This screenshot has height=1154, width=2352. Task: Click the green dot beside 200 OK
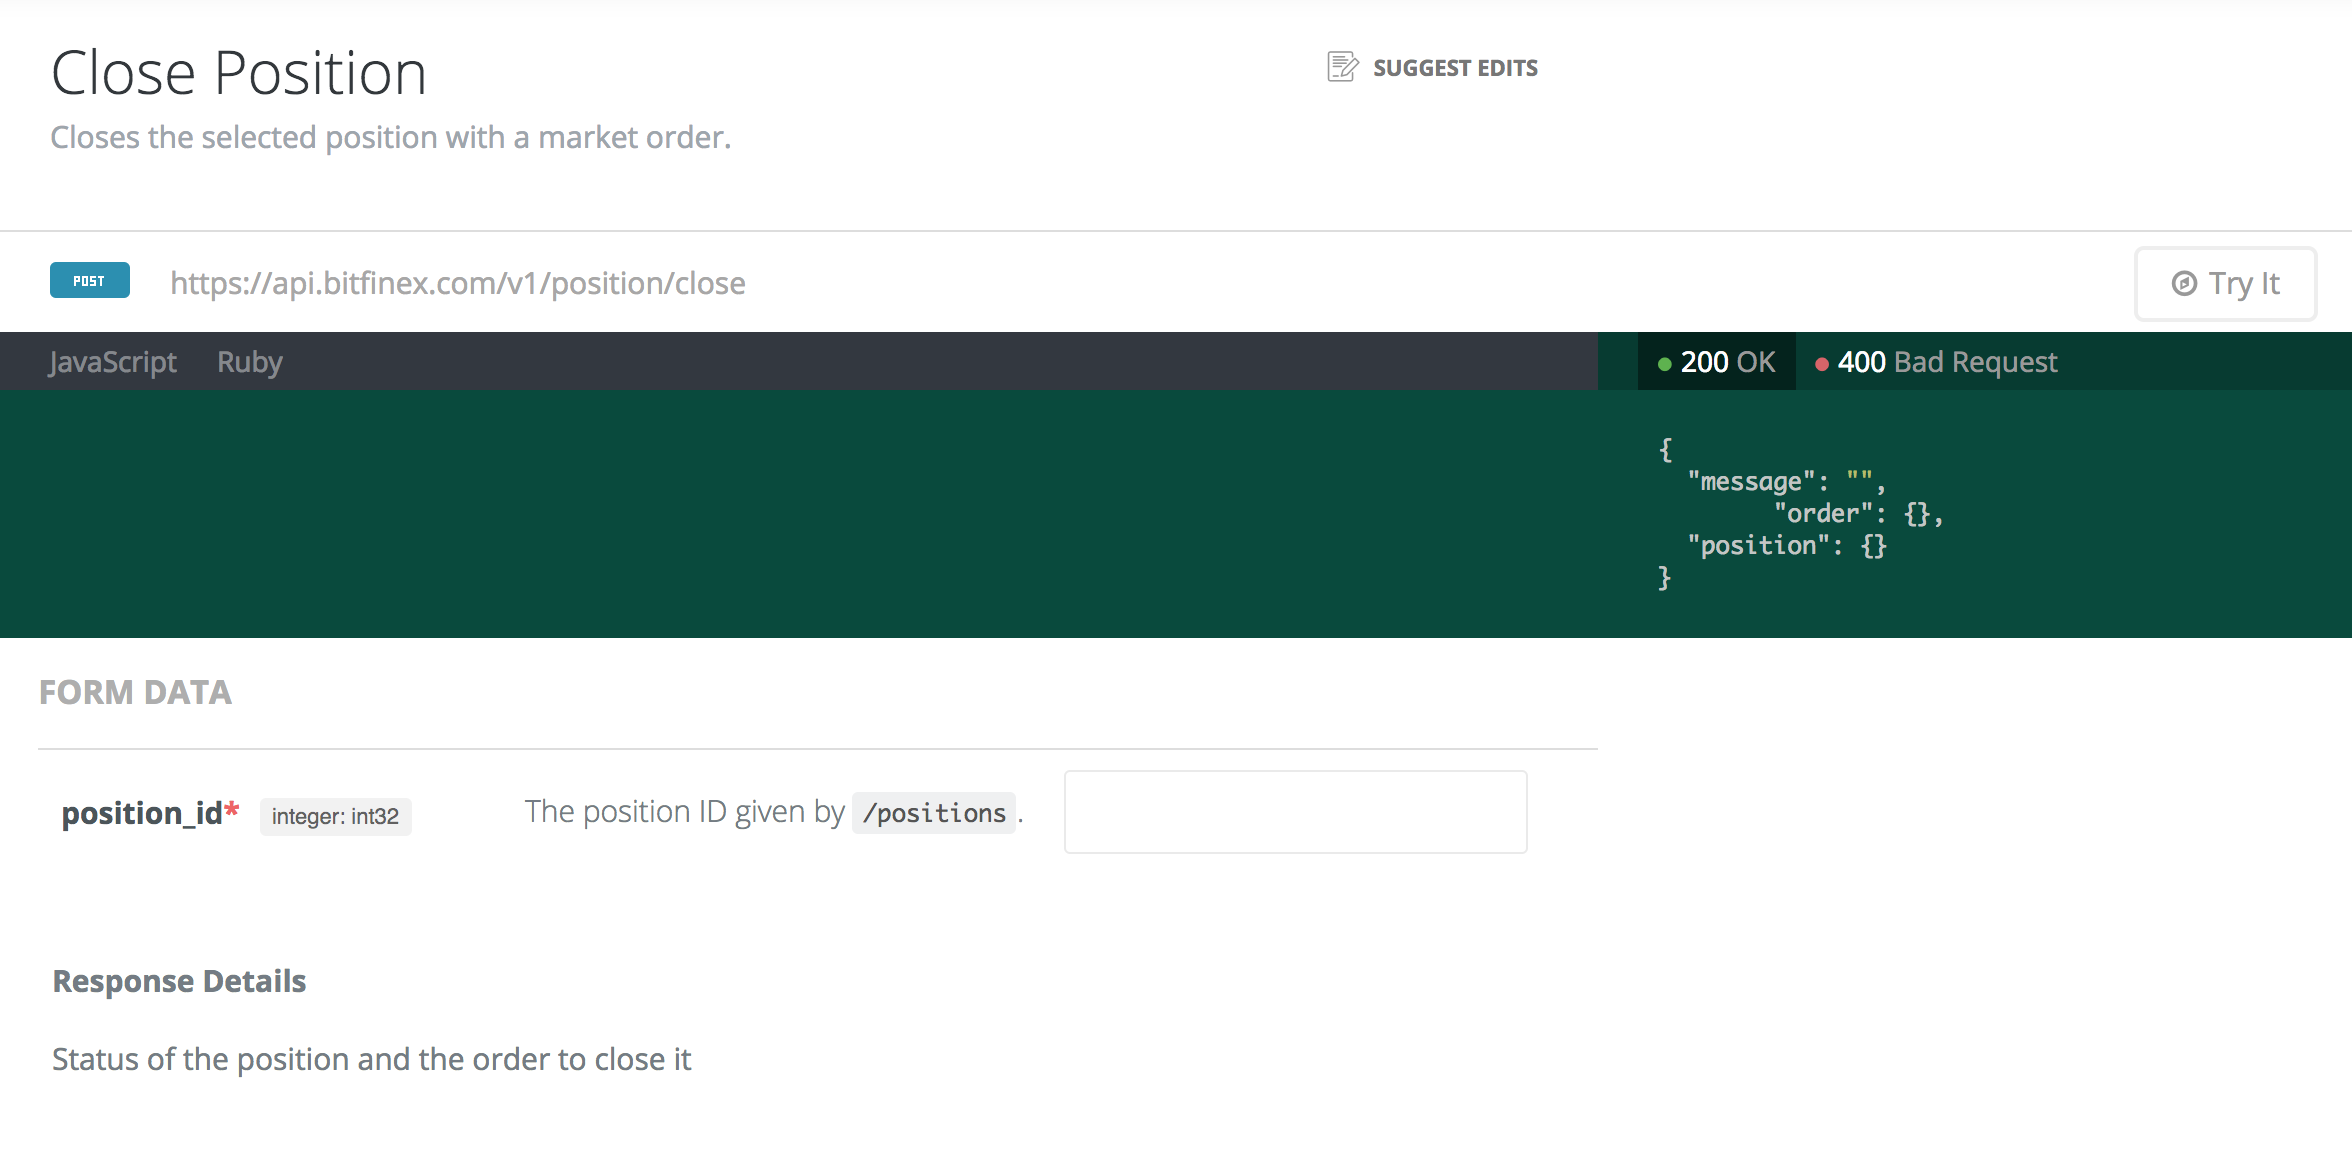pyautogui.click(x=1663, y=363)
